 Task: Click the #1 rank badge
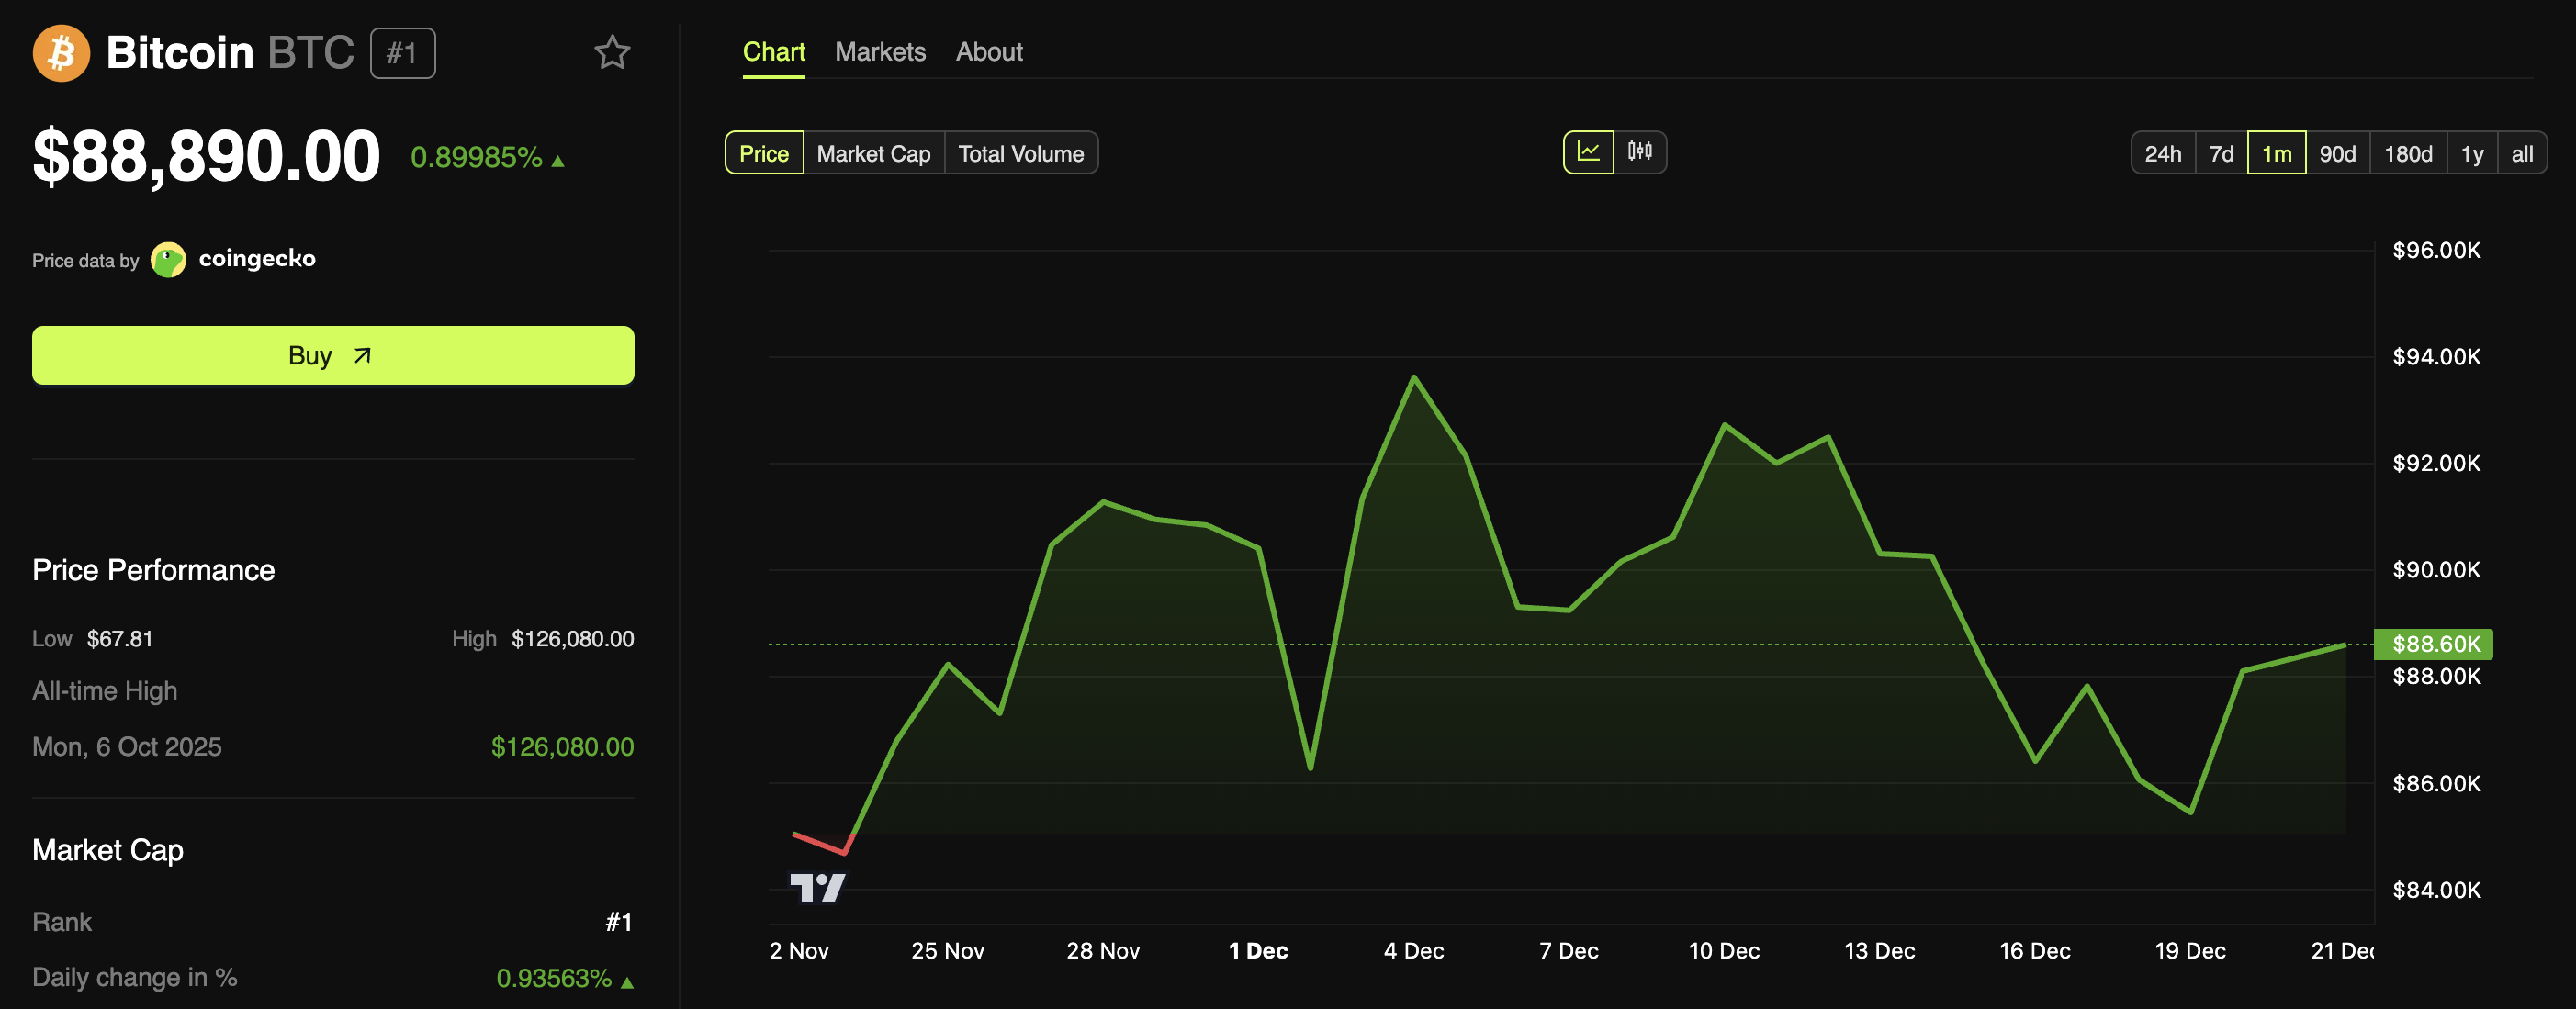(402, 53)
